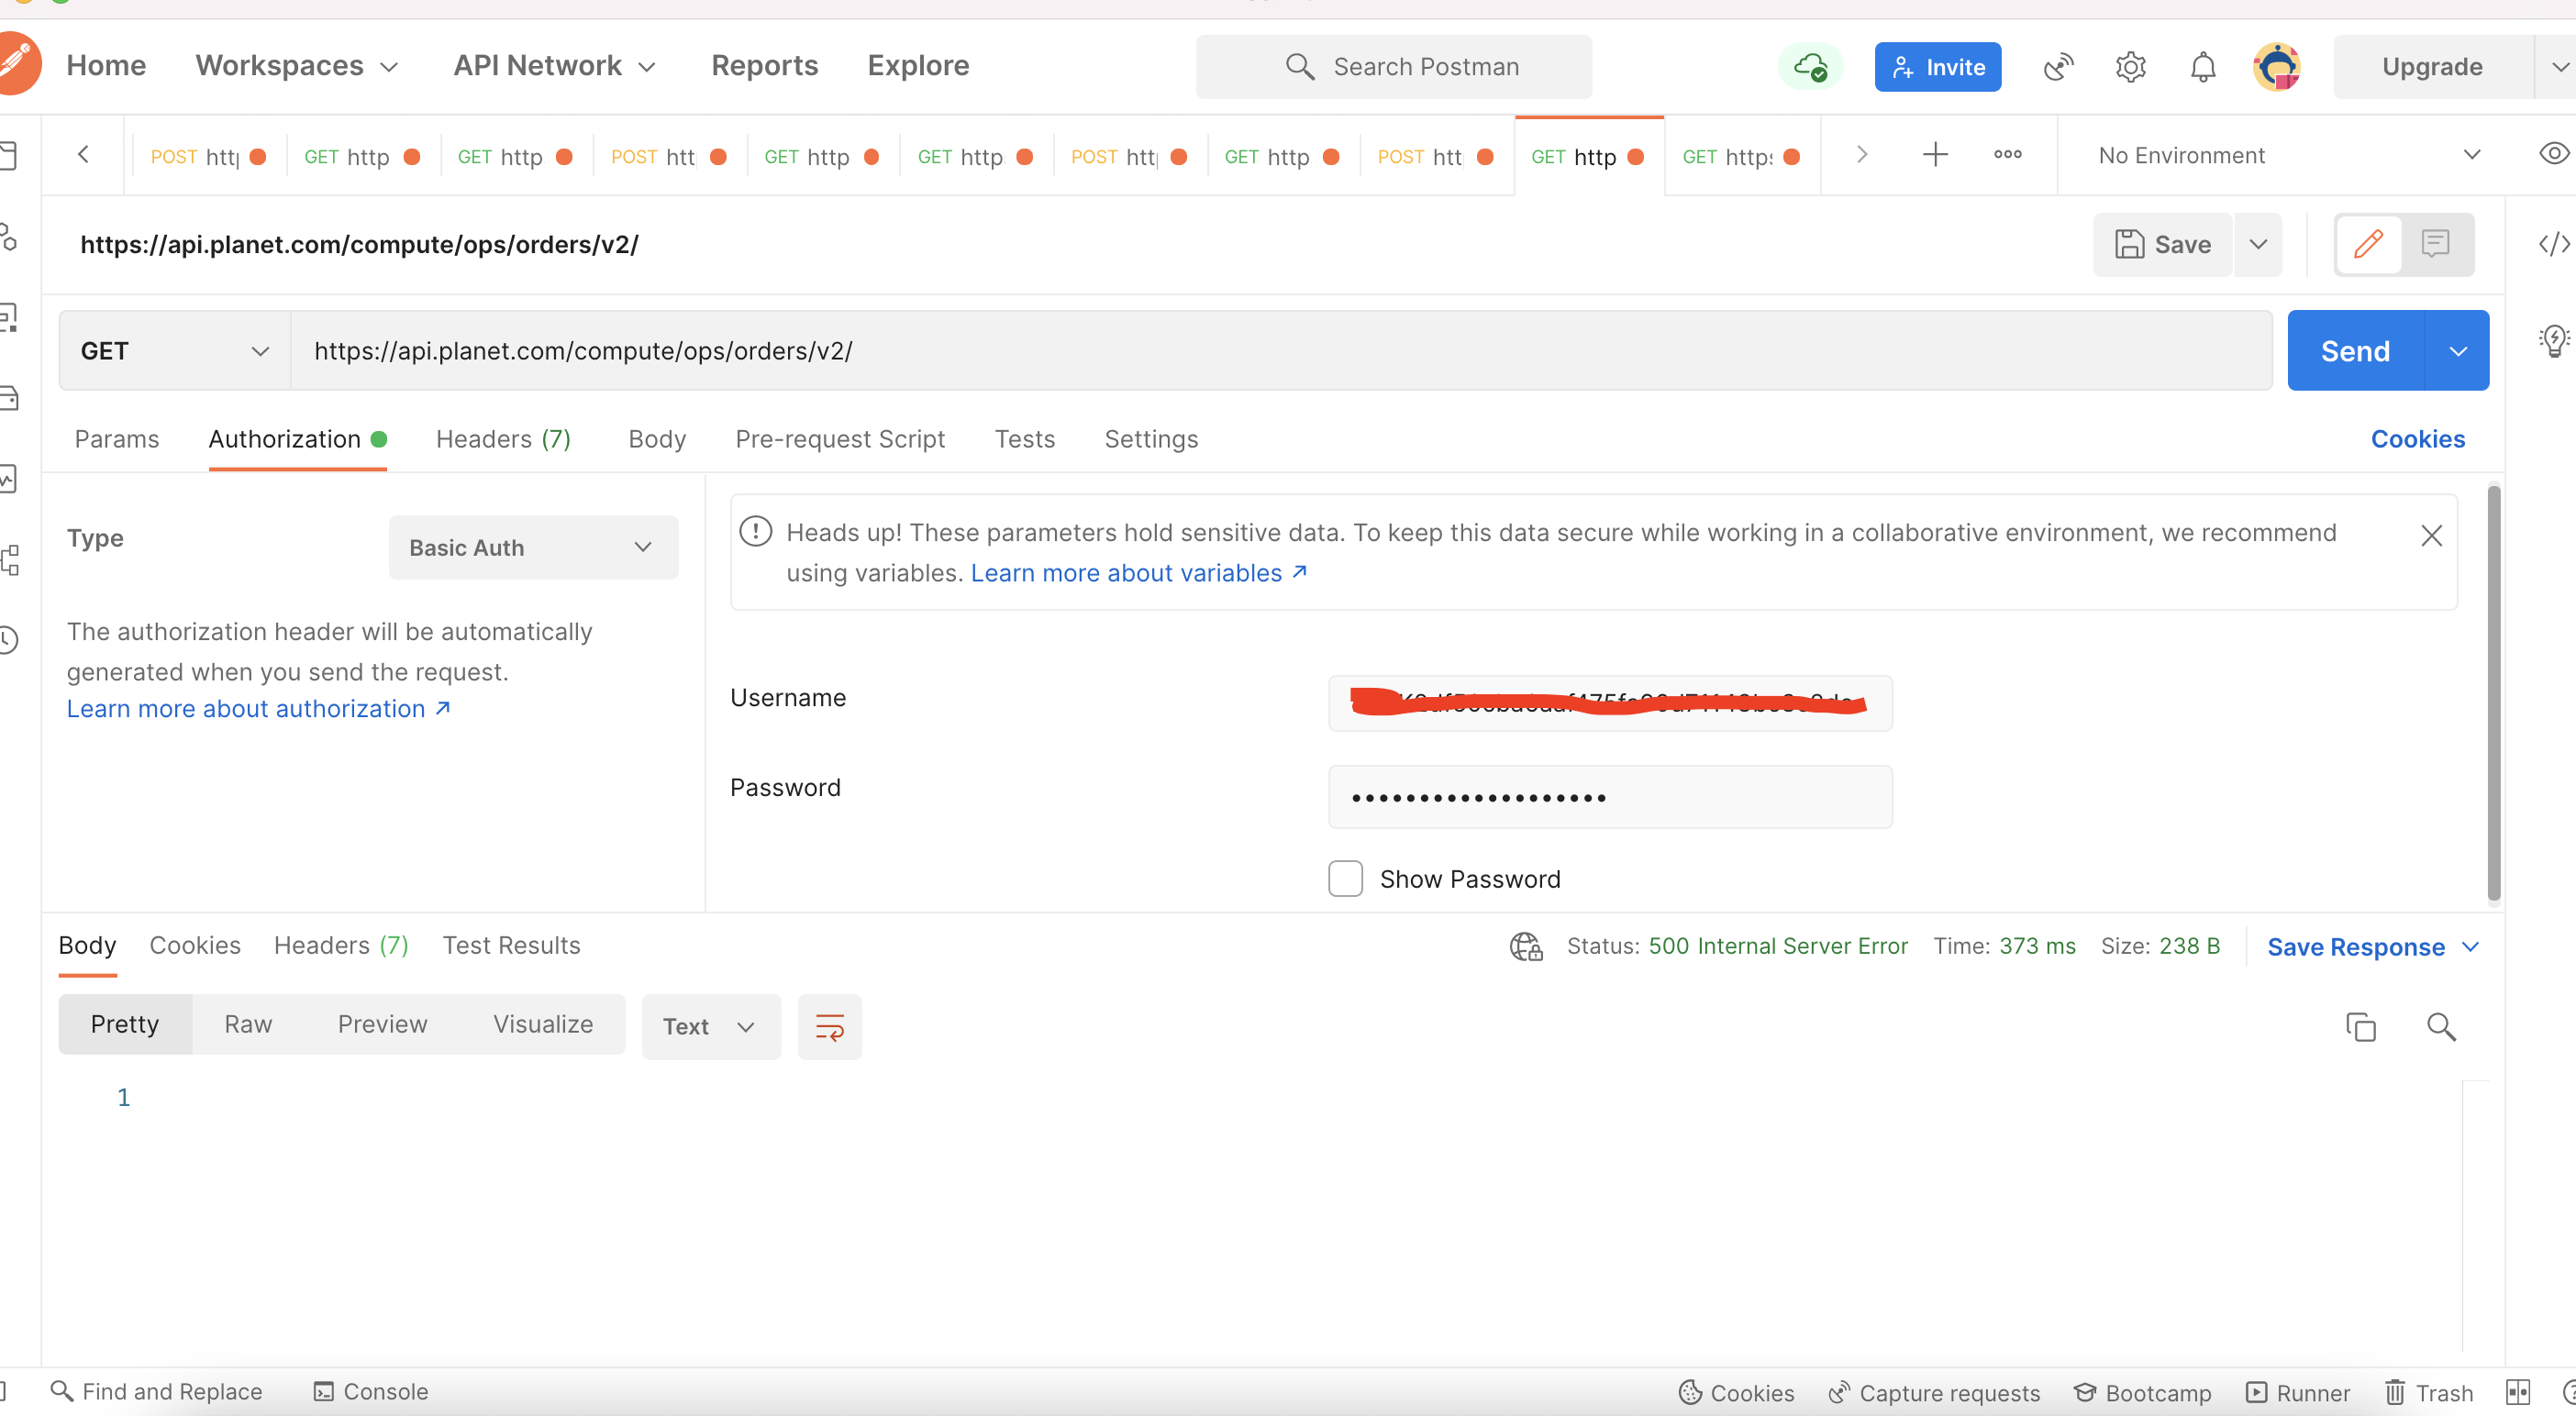Open the code snippet panel icon

click(x=2553, y=244)
